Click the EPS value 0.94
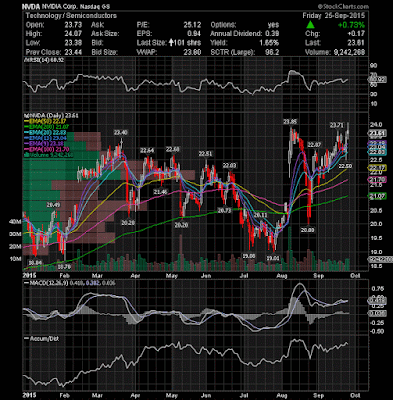This screenshot has width=393, height=400. [194, 34]
